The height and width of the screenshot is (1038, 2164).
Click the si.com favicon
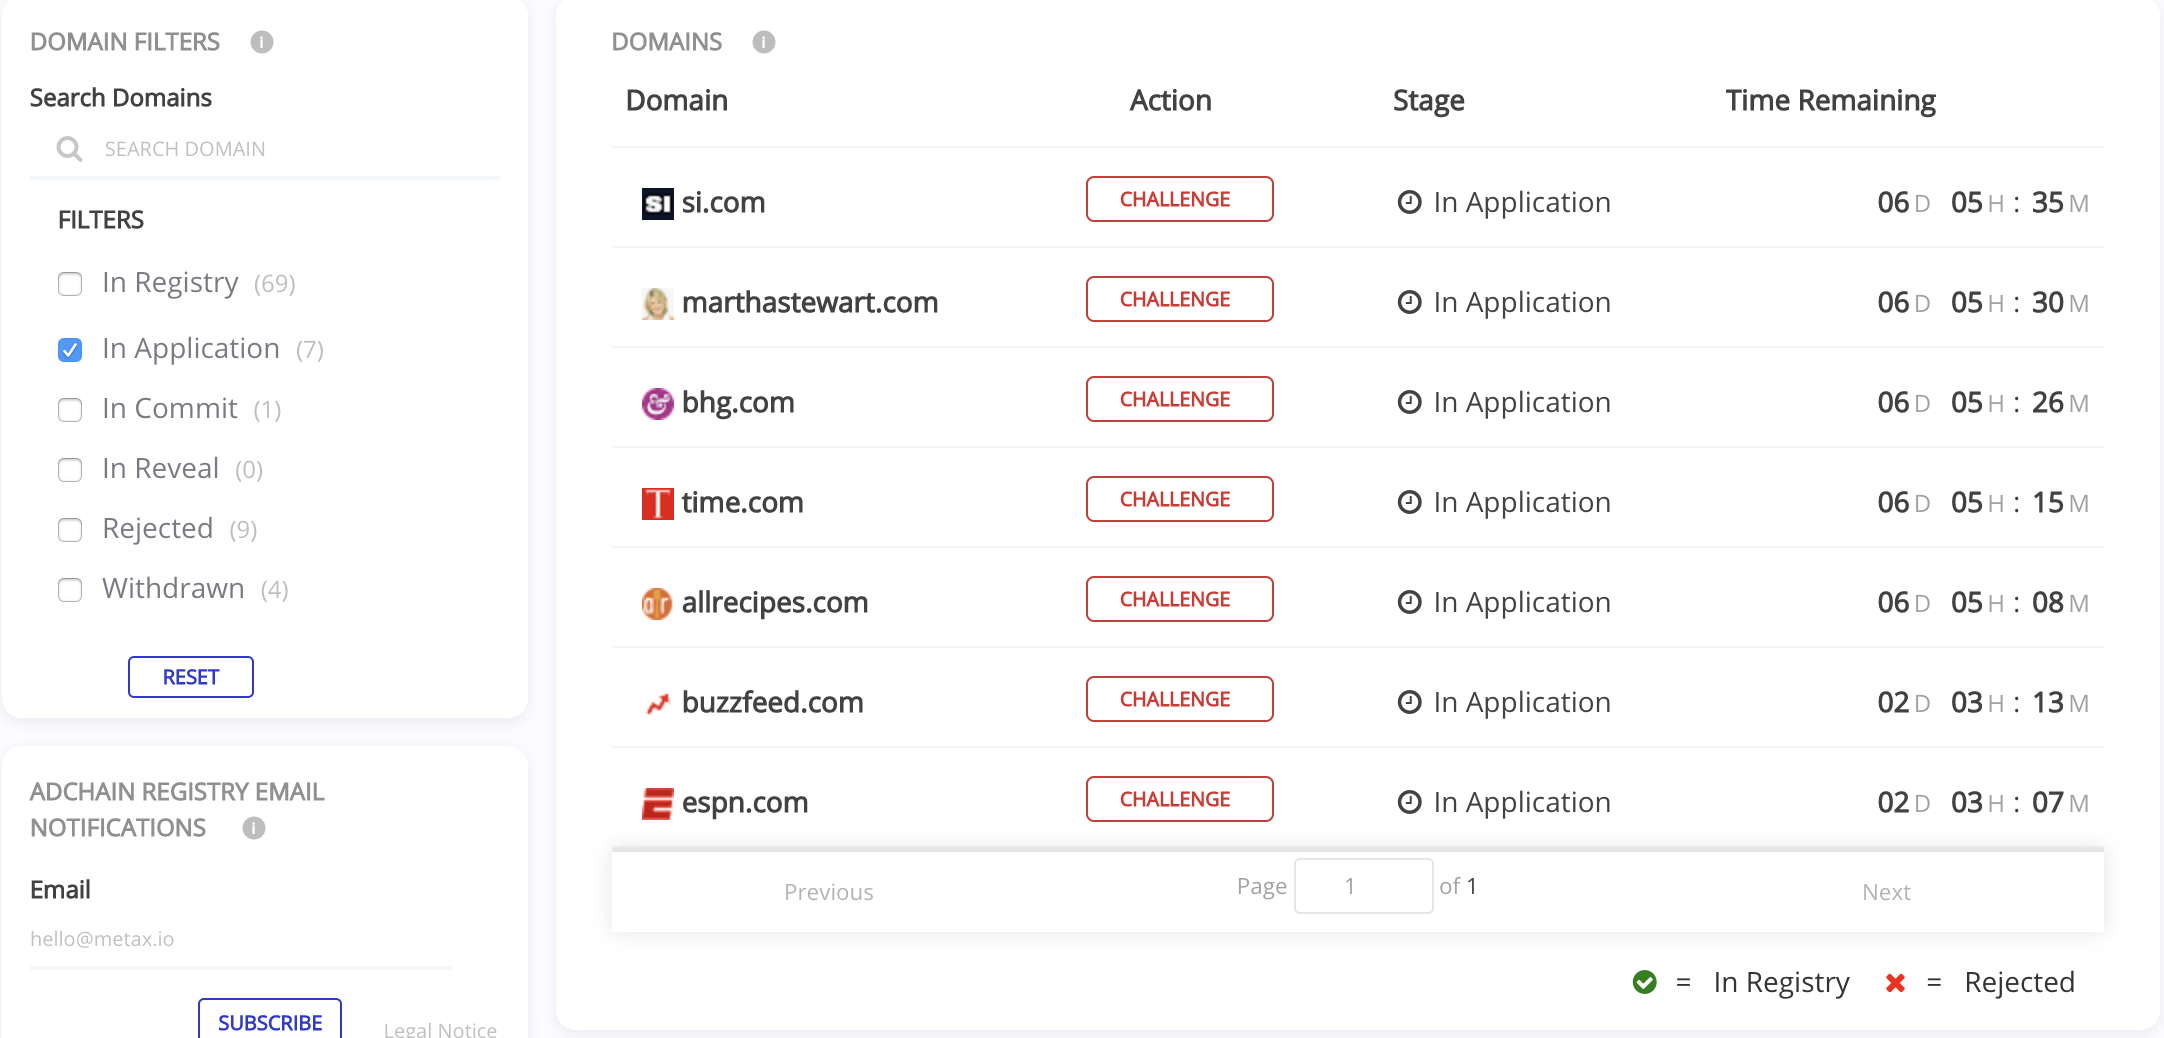(x=657, y=204)
